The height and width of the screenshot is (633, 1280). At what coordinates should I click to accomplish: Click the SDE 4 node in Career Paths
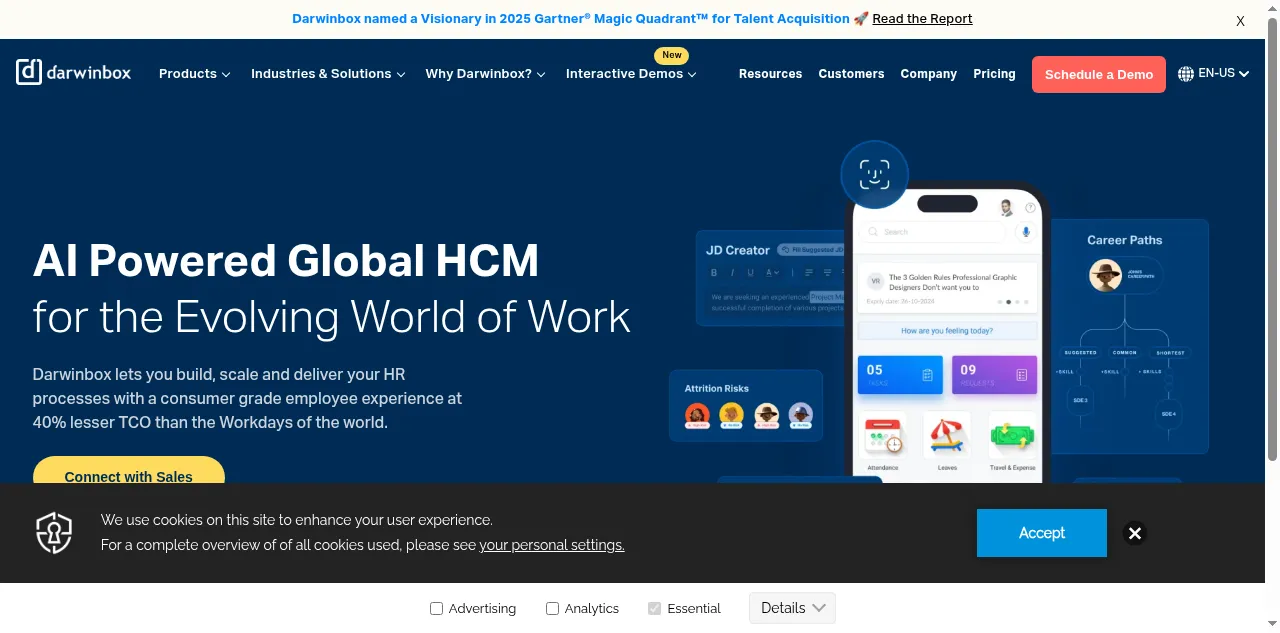(1168, 413)
